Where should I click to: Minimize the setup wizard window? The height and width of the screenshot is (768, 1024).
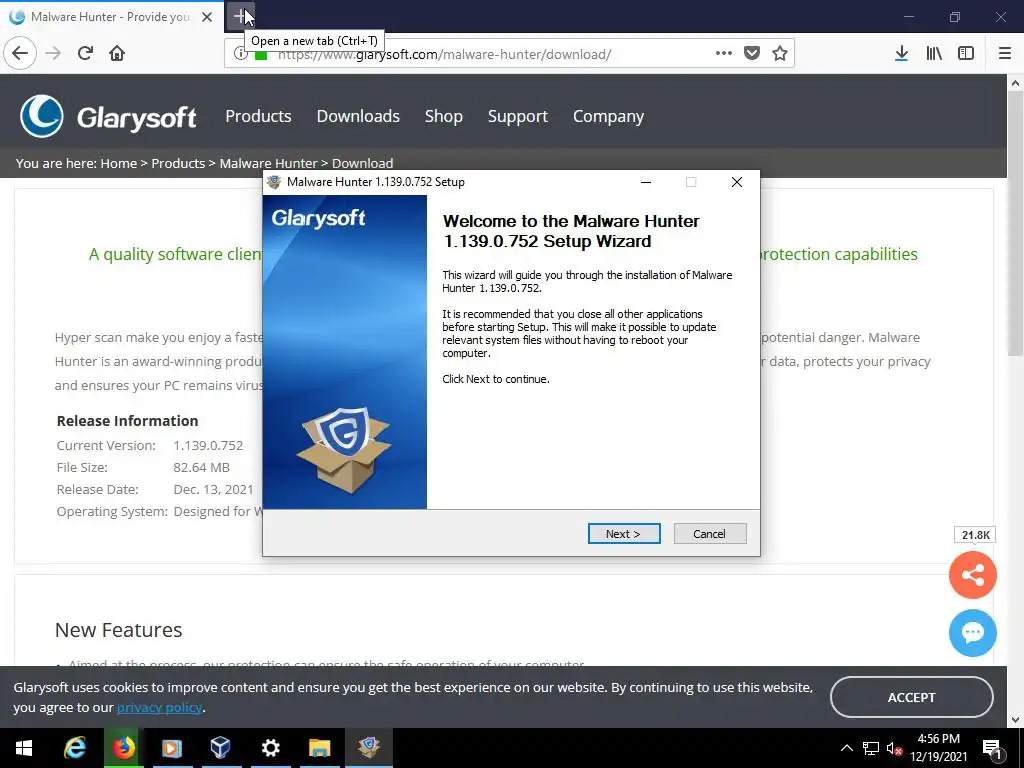click(646, 182)
